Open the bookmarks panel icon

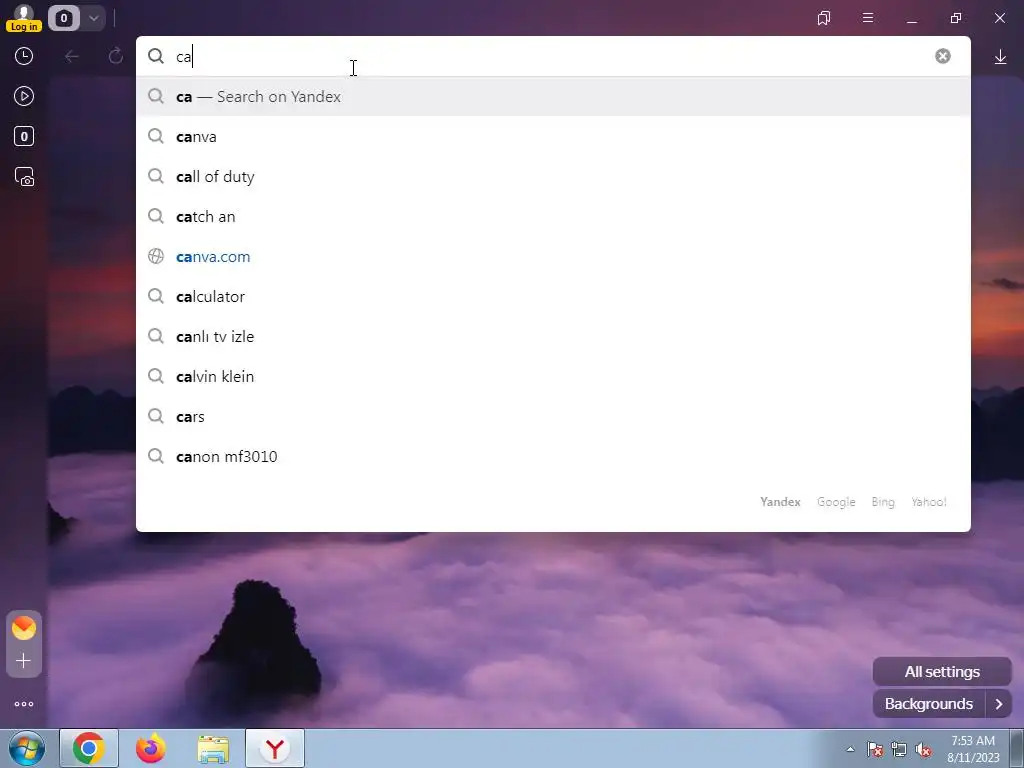(824, 18)
